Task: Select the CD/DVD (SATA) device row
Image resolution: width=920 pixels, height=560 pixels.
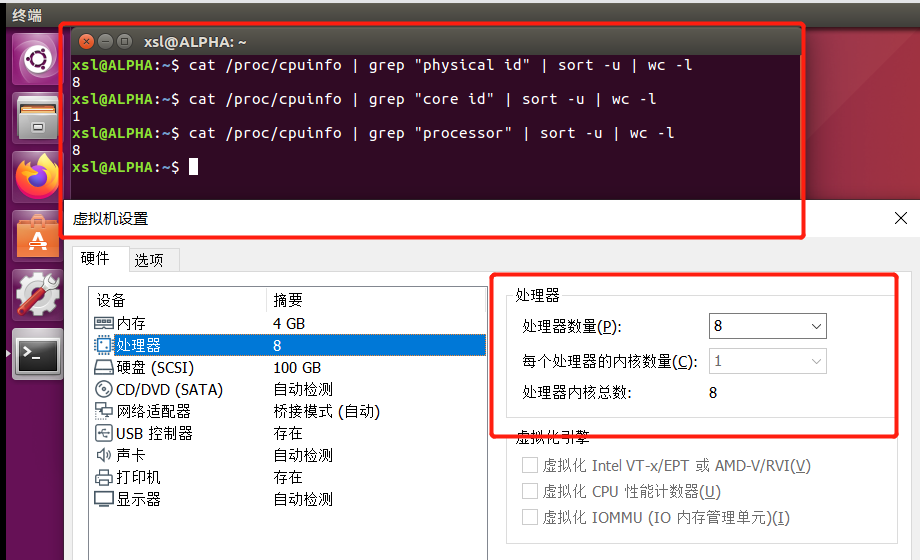Action: pyautogui.click(x=288, y=389)
